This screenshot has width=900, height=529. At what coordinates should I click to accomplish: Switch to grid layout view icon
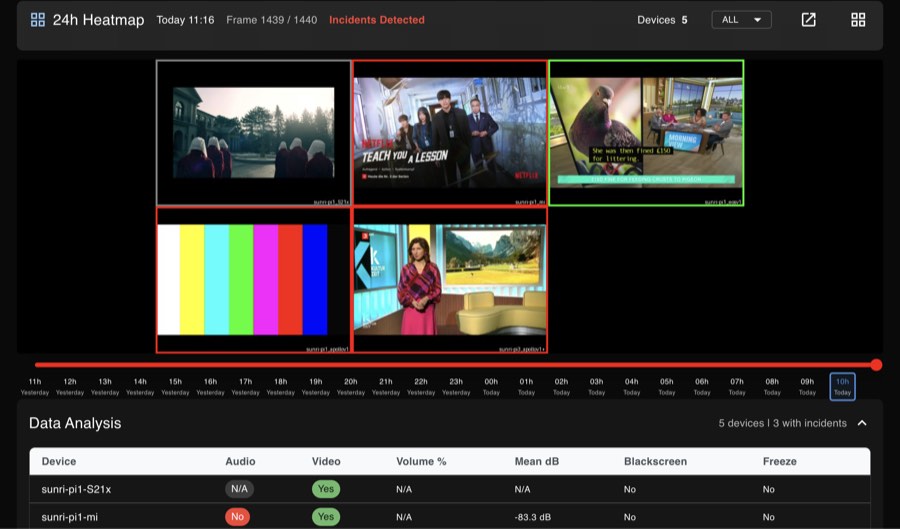(858, 20)
